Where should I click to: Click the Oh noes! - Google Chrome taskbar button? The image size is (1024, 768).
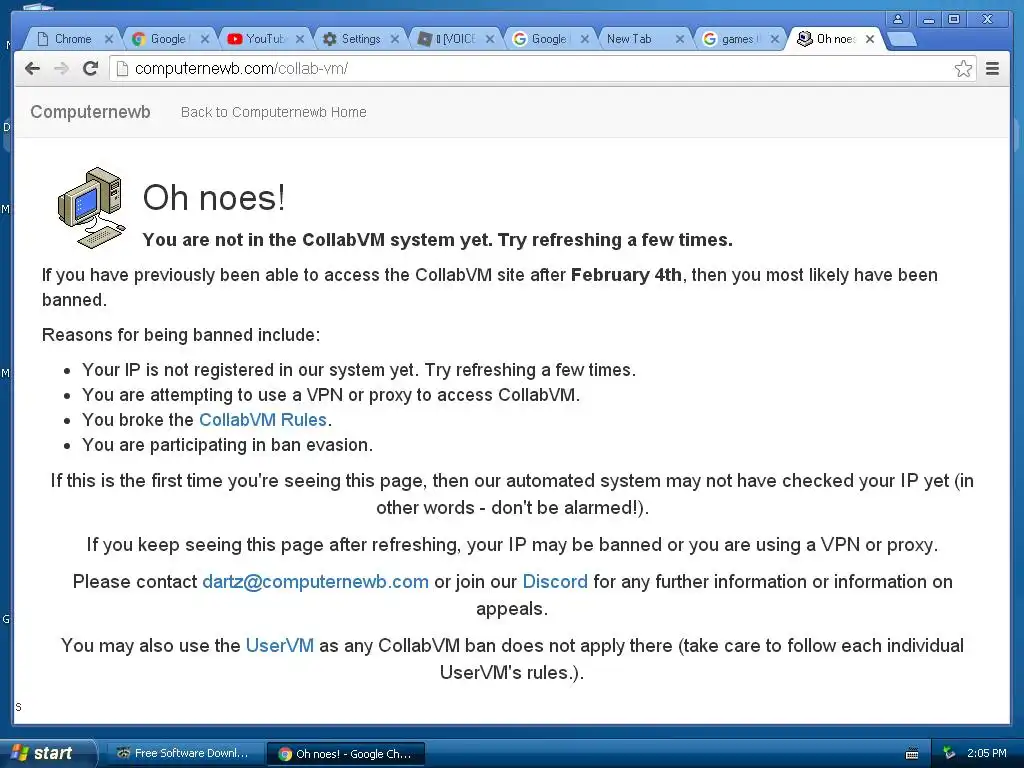tap(346, 754)
